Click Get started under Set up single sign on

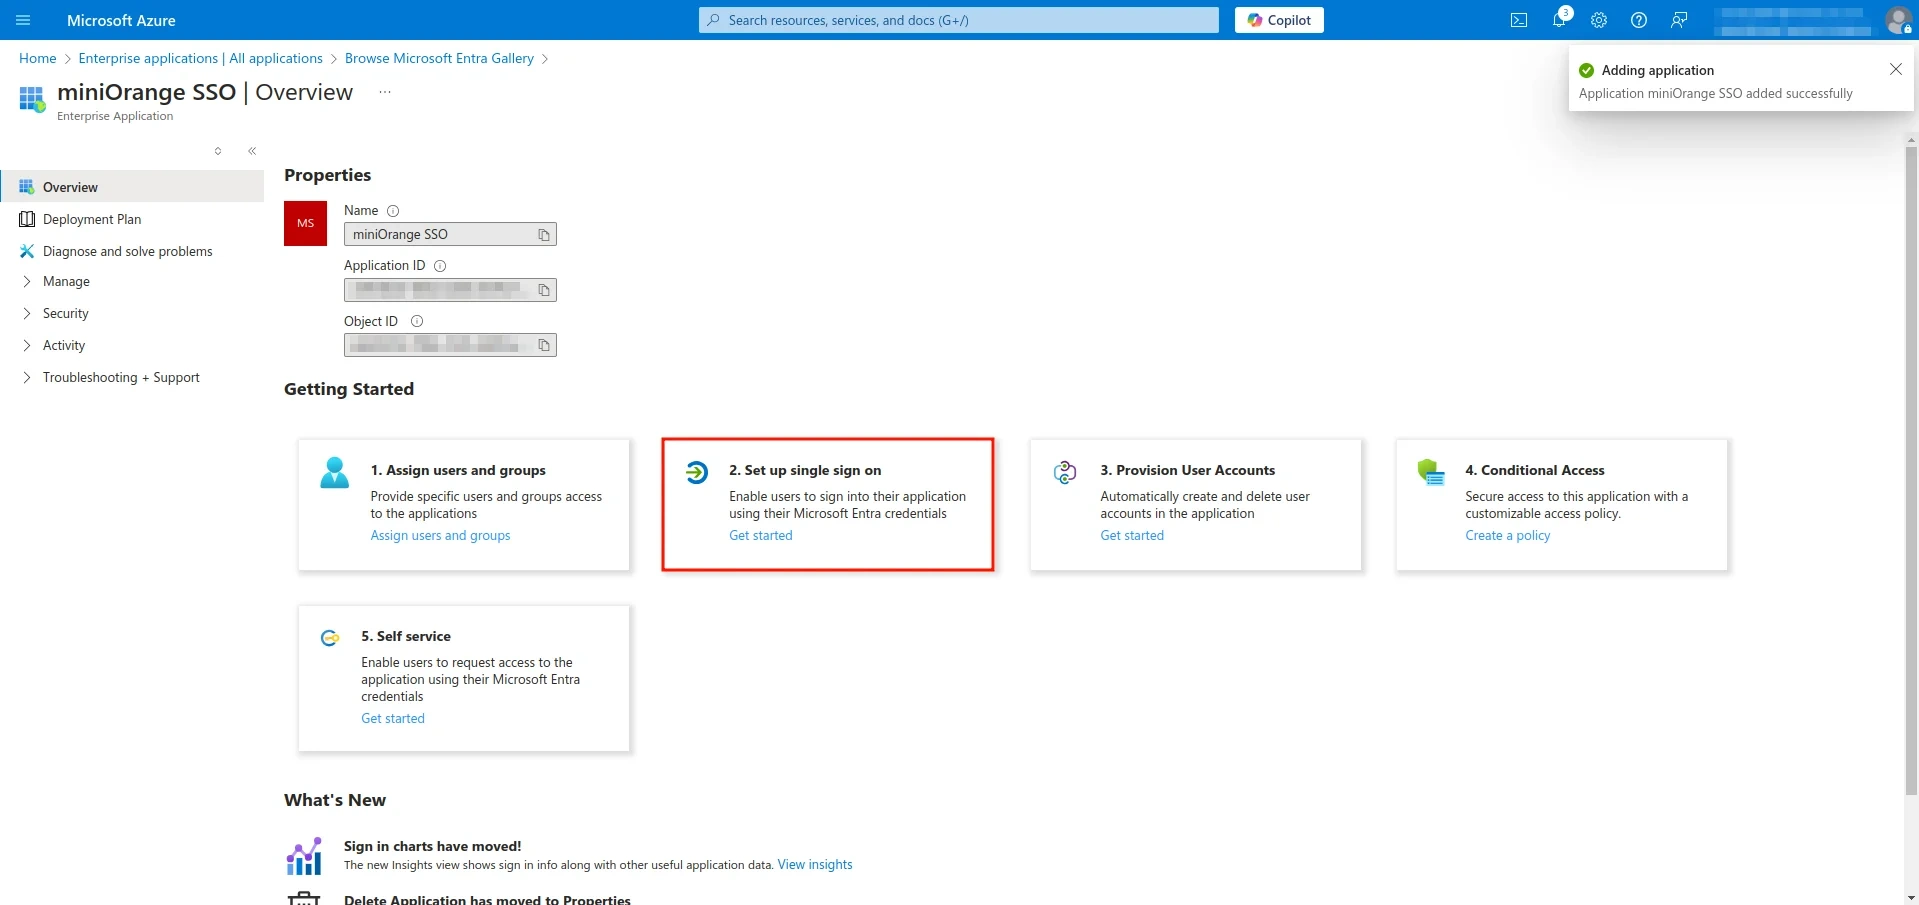coord(760,535)
